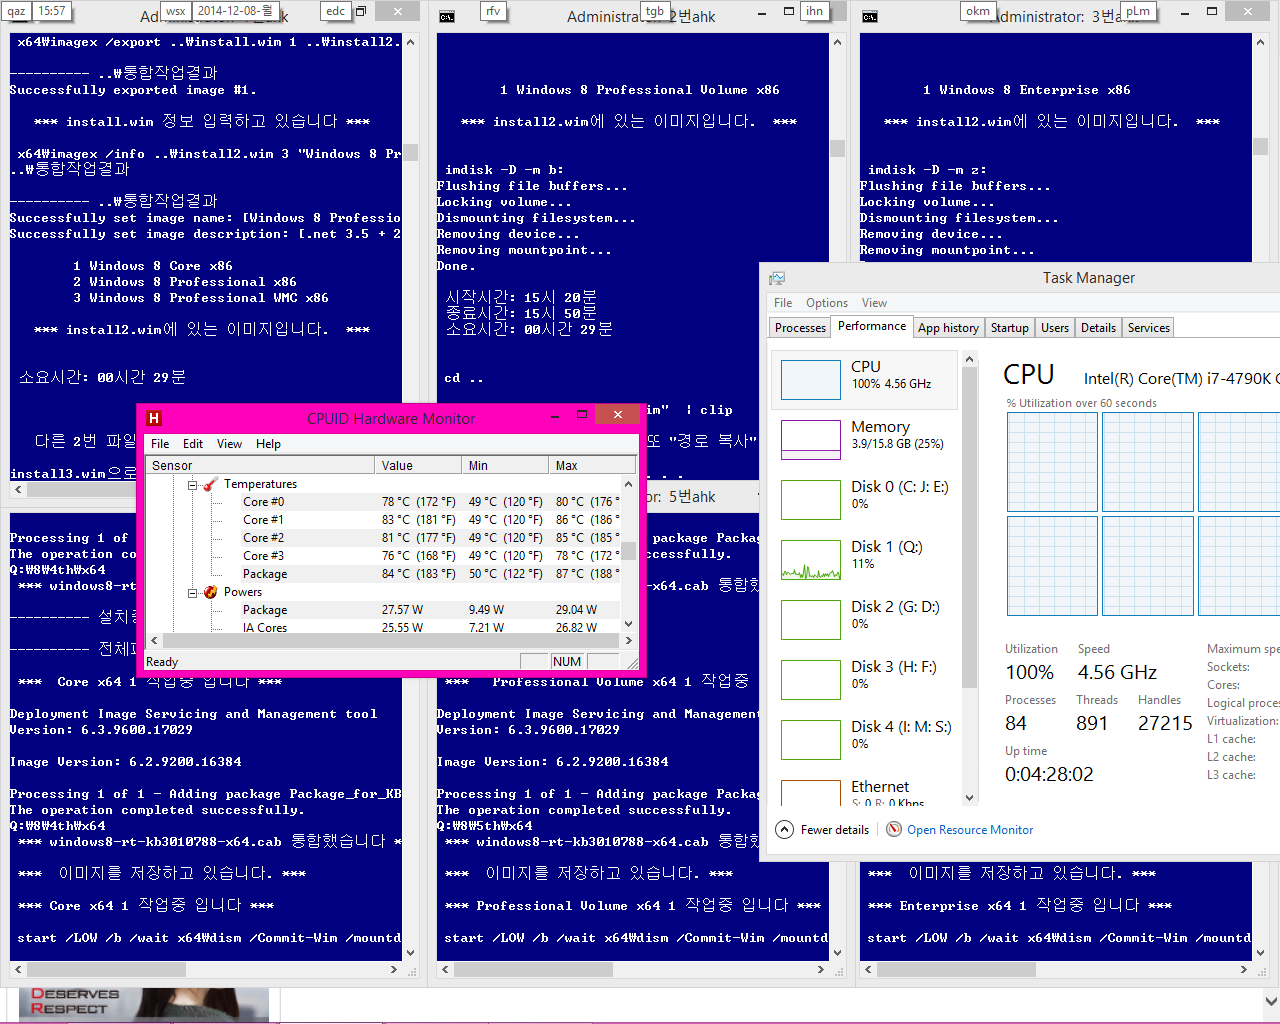Open Task Manager File menu
The height and width of the screenshot is (1024, 1280).
pyautogui.click(x=783, y=303)
